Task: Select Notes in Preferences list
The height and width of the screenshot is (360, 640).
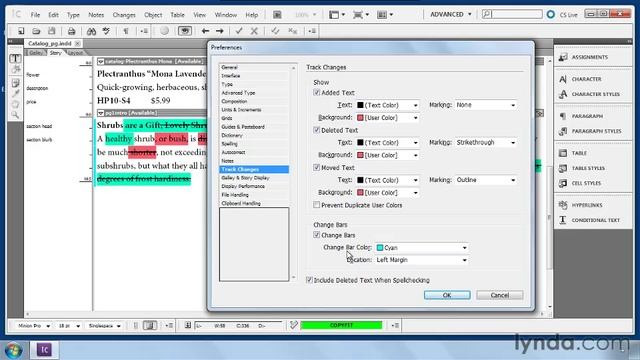Action: 227,161
